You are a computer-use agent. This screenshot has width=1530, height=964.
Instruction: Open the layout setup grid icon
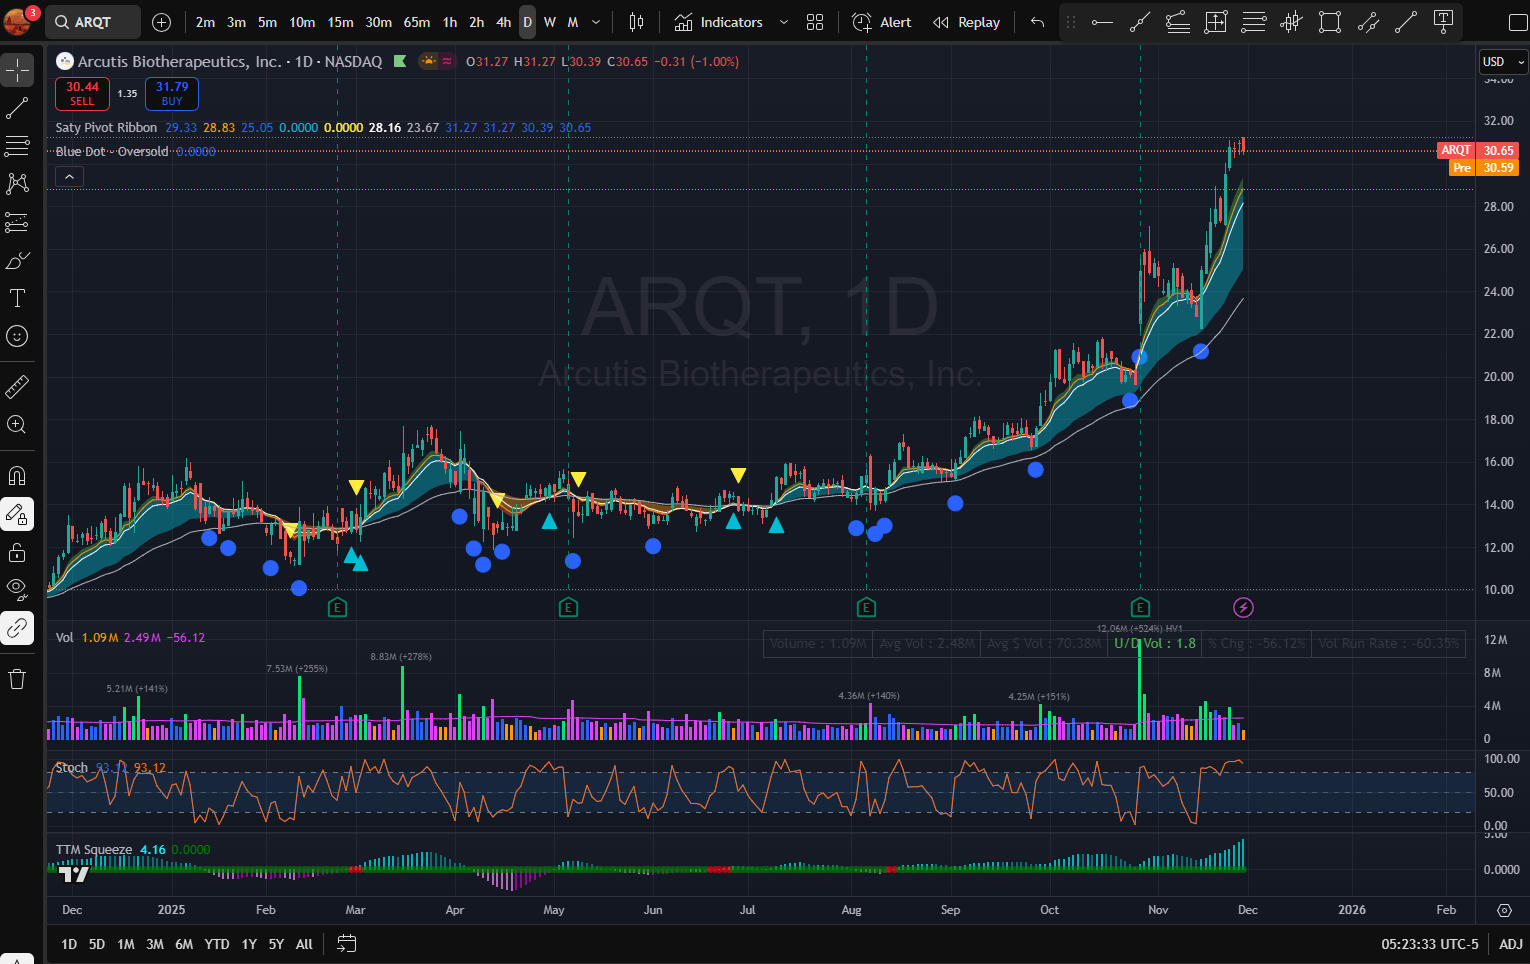tap(815, 22)
